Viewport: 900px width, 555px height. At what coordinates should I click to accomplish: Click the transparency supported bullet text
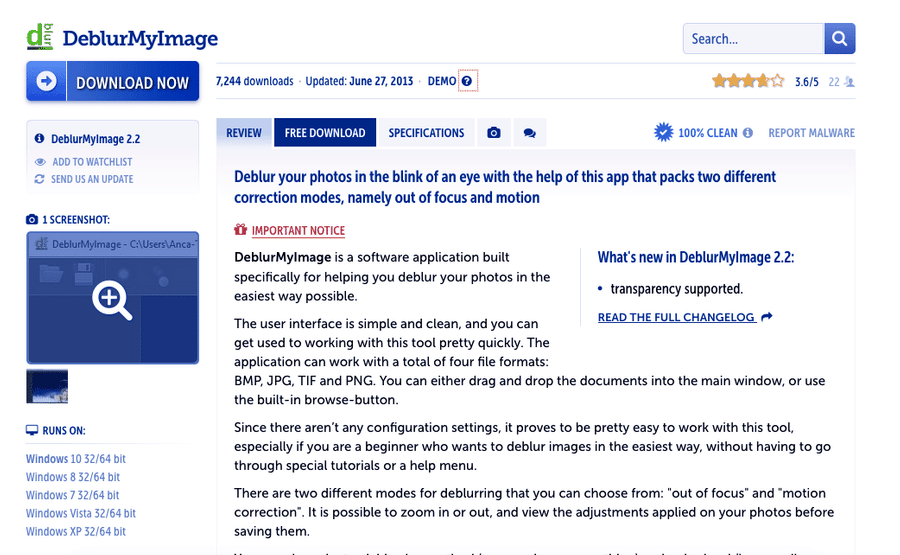point(677,288)
